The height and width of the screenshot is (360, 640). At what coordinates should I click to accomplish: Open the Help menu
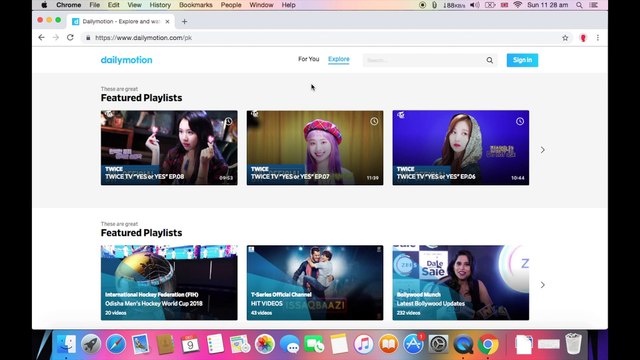pyautogui.click(x=289, y=5)
